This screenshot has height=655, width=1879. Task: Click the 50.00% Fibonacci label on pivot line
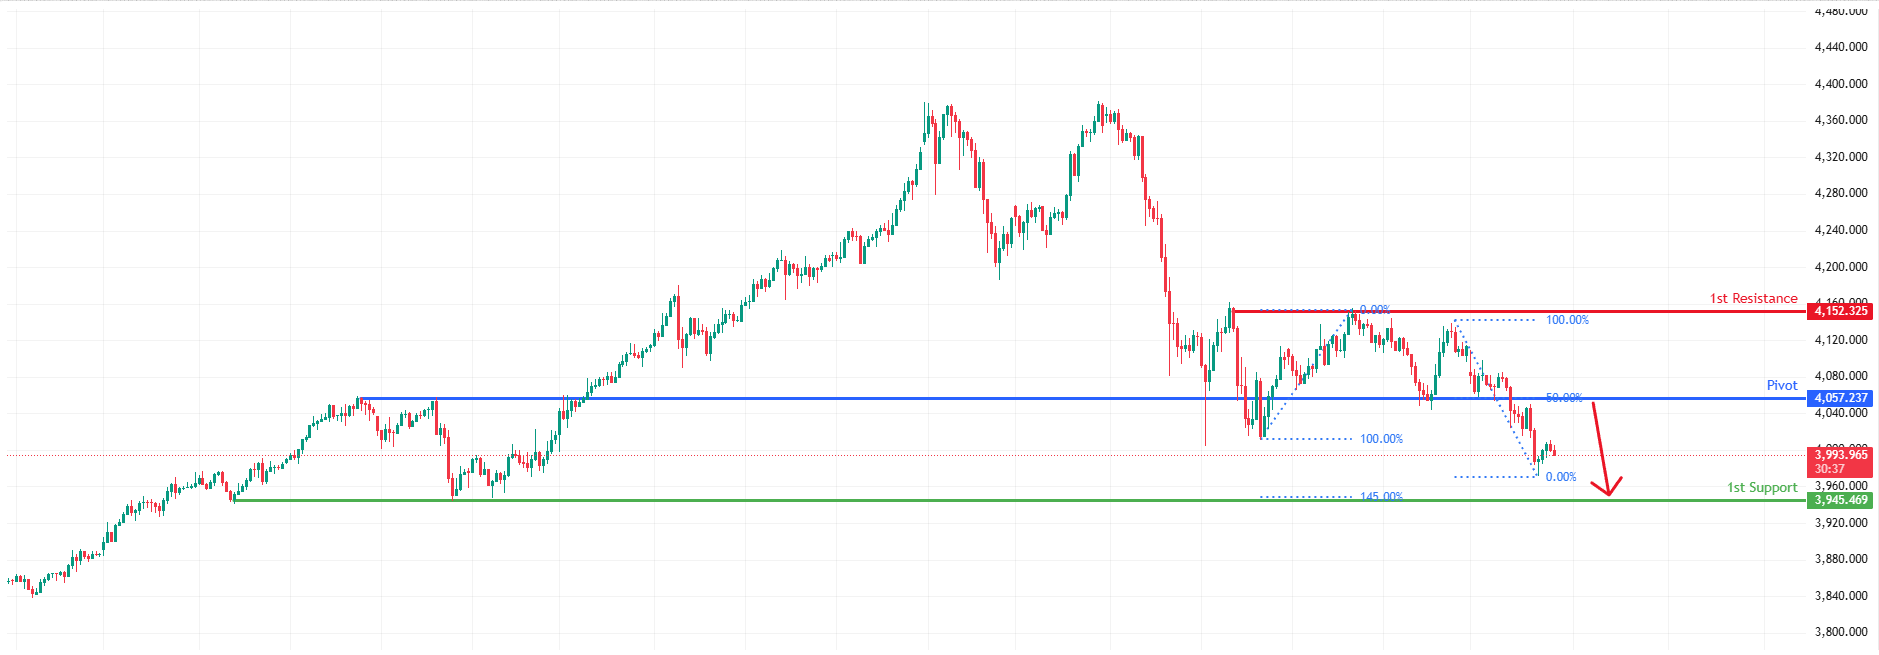[x=1564, y=398]
